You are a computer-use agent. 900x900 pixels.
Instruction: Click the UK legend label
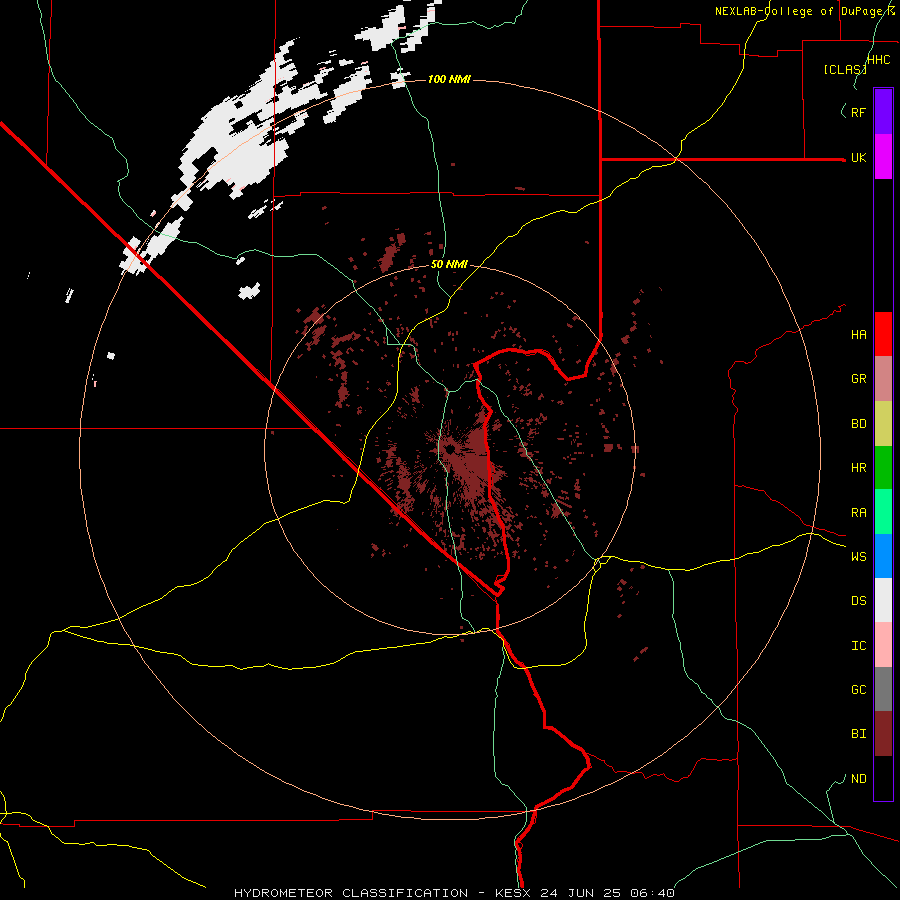859,158
